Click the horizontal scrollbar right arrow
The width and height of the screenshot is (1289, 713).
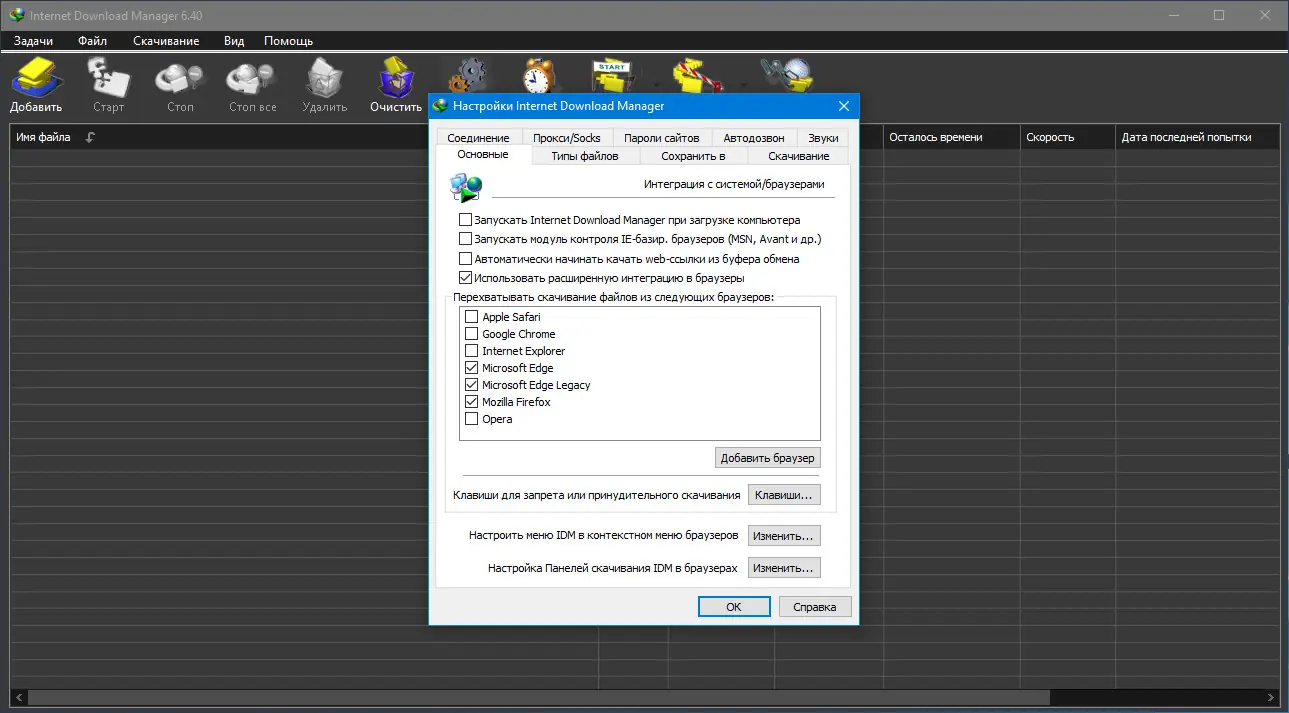click(1271, 697)
